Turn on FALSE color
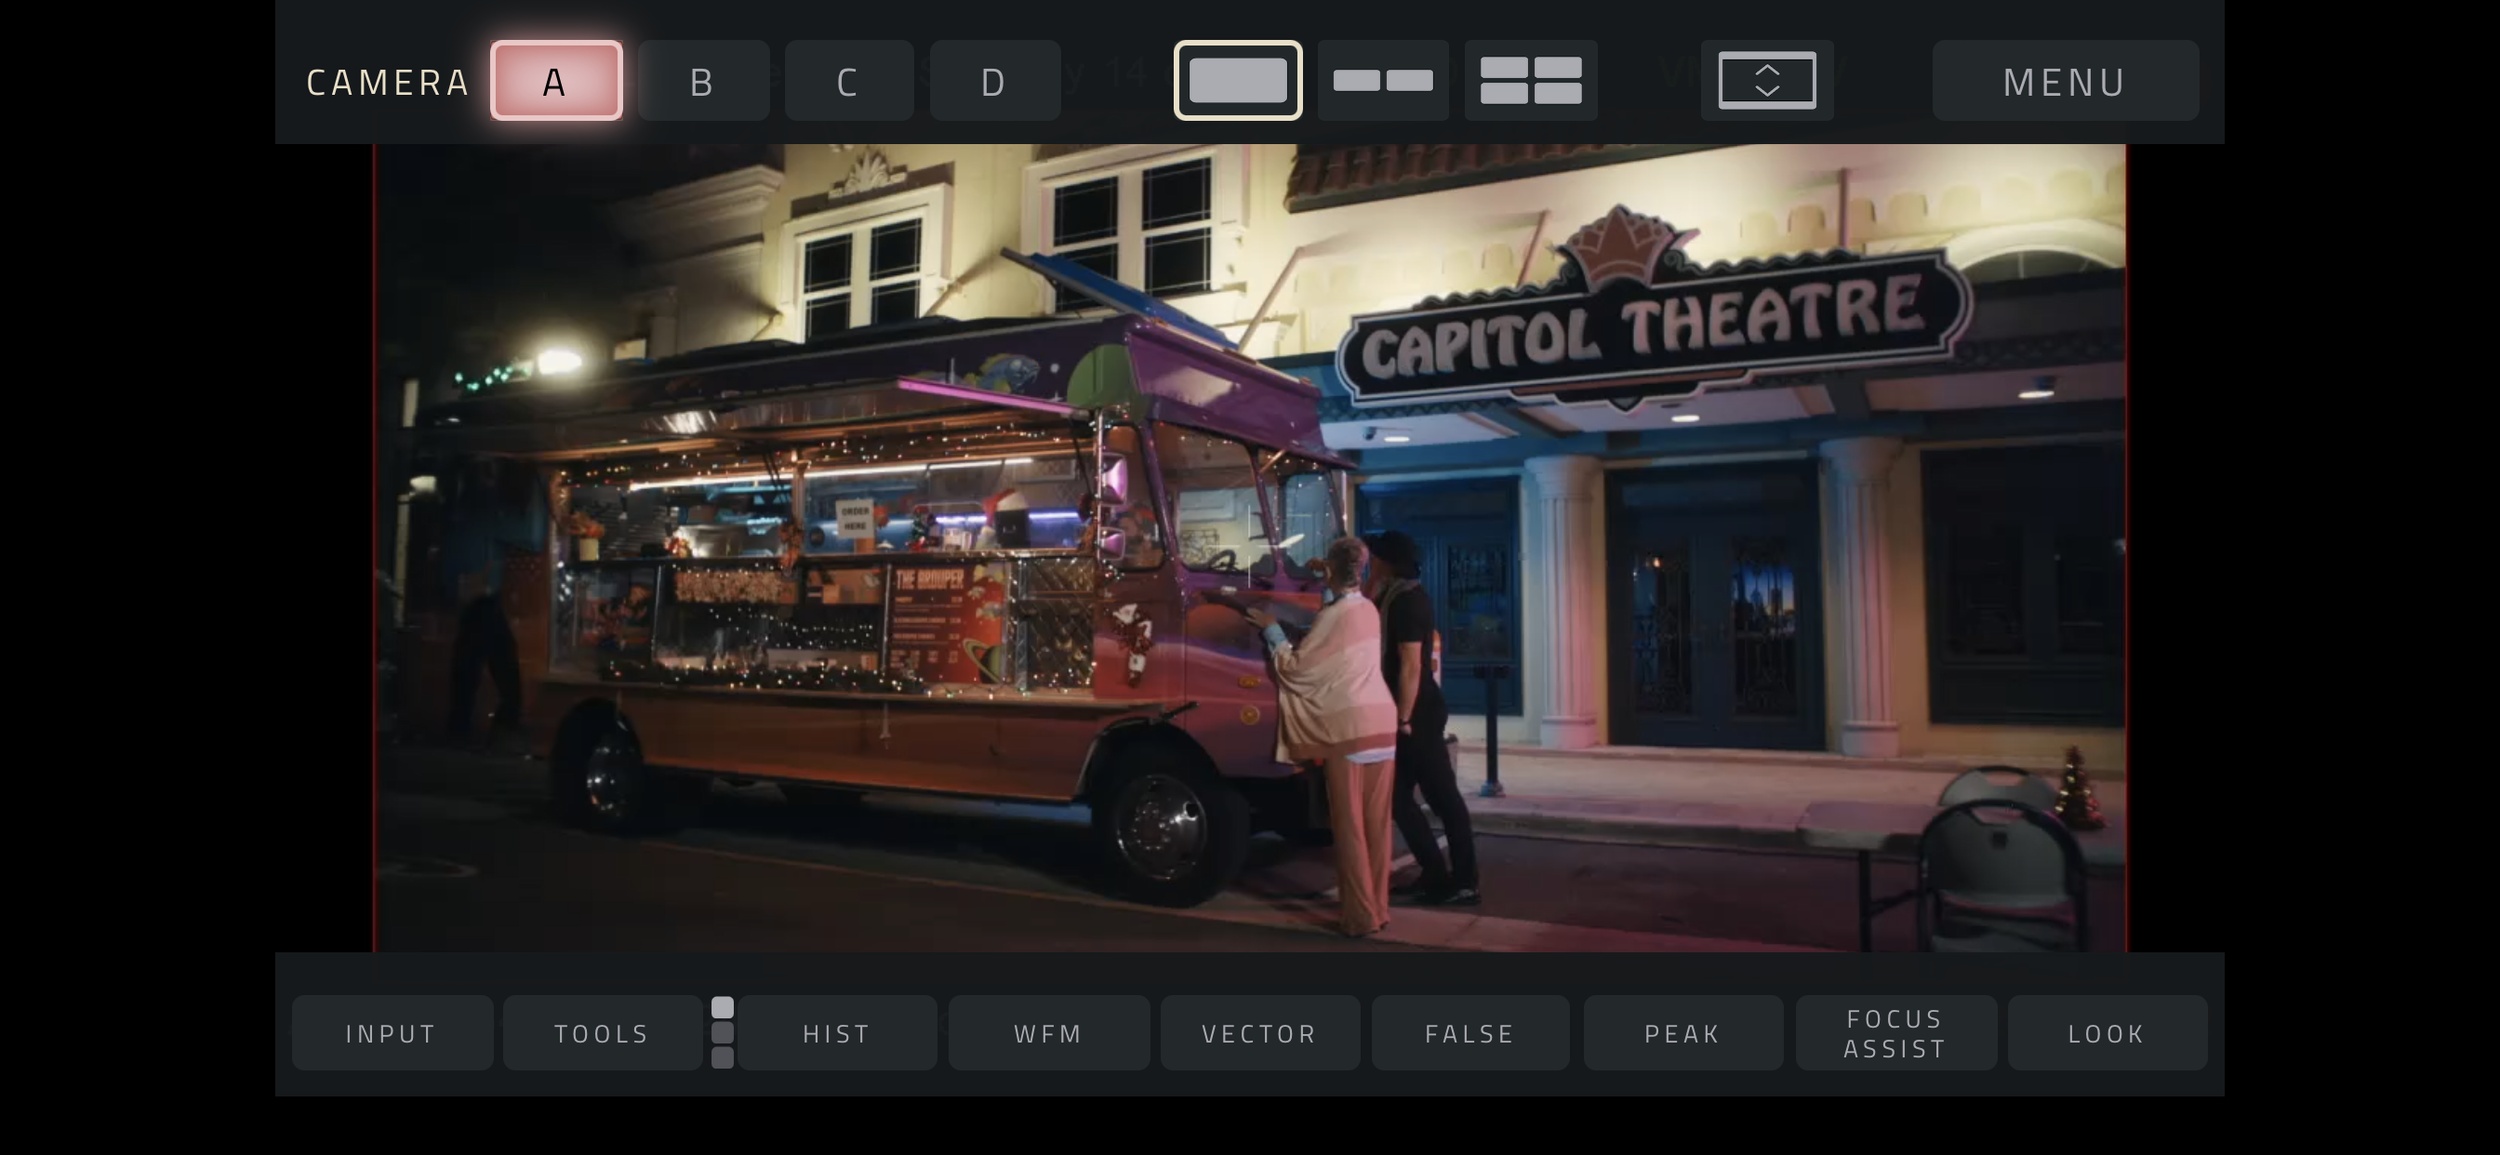2500x1155 pixels. (x=1470, y=1033)
